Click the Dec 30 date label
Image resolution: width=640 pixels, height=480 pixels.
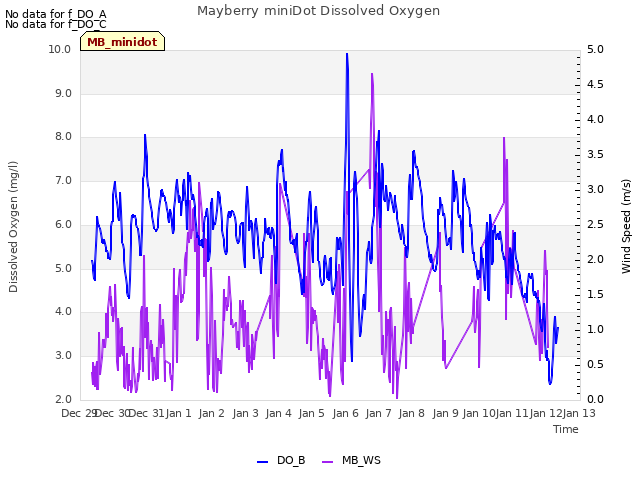(112, 413)
